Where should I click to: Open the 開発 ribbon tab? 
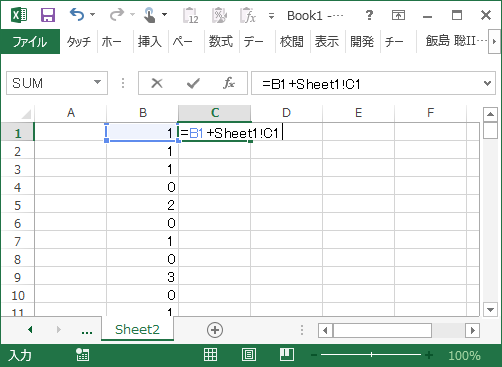click(x=362, y=42)
